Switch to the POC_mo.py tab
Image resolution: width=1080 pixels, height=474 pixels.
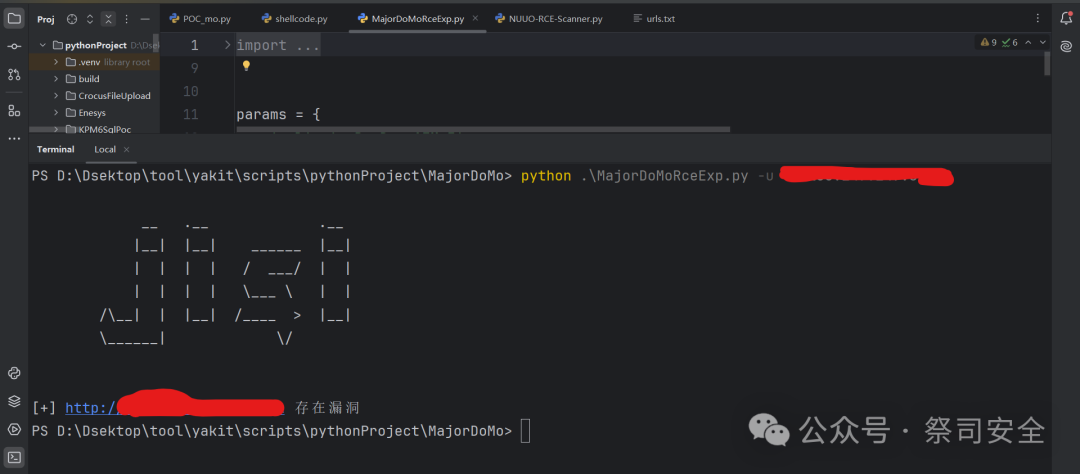pos(200,19)
